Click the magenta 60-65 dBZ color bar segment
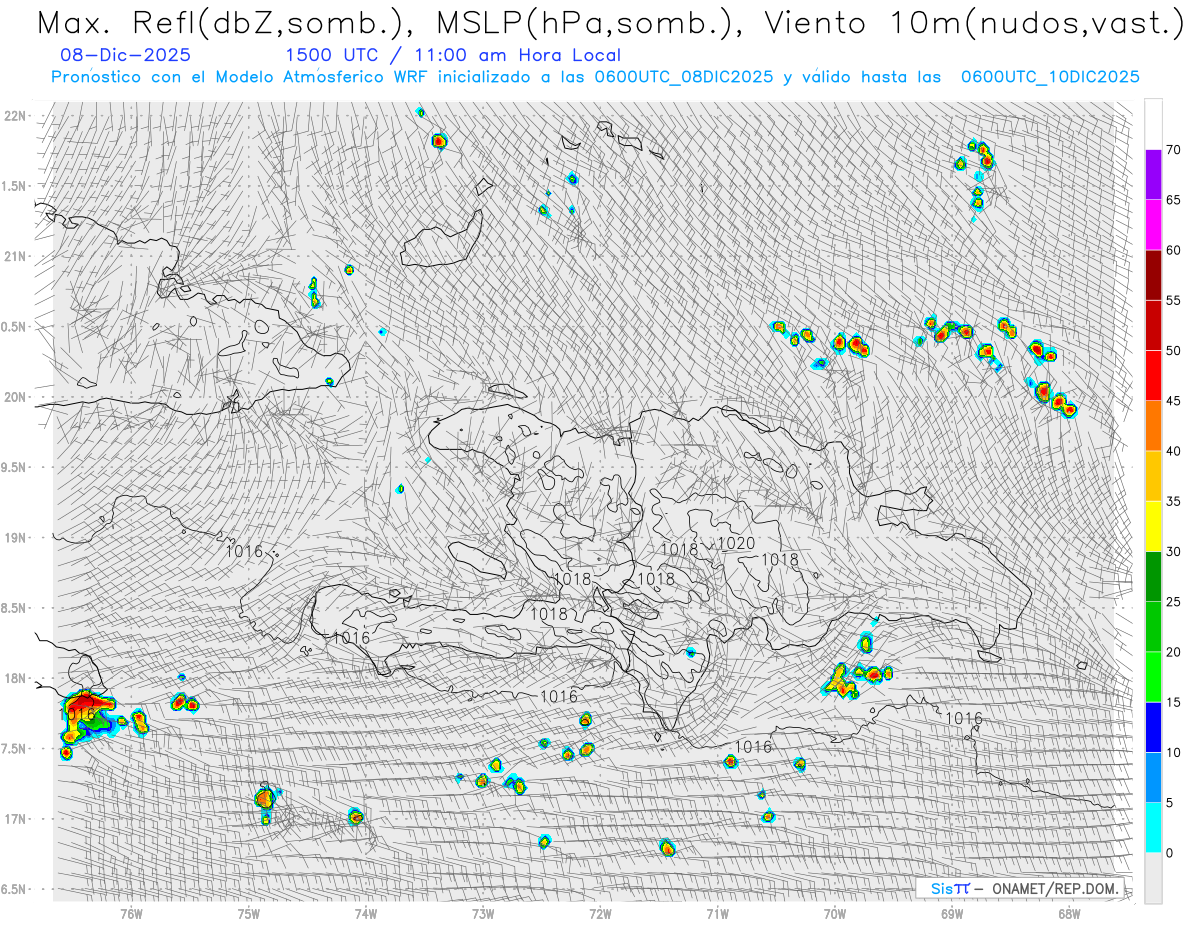The width and height of the screenshot is (1200, 927). [x=1153, y=225]
